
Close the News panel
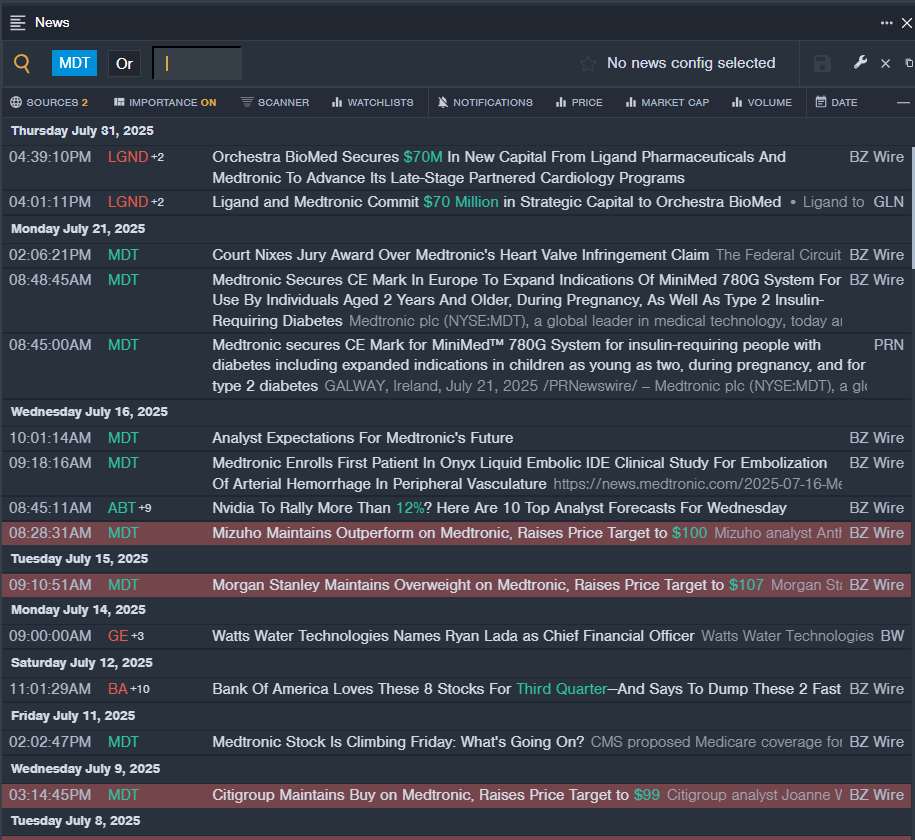click(x=906, y=23)
